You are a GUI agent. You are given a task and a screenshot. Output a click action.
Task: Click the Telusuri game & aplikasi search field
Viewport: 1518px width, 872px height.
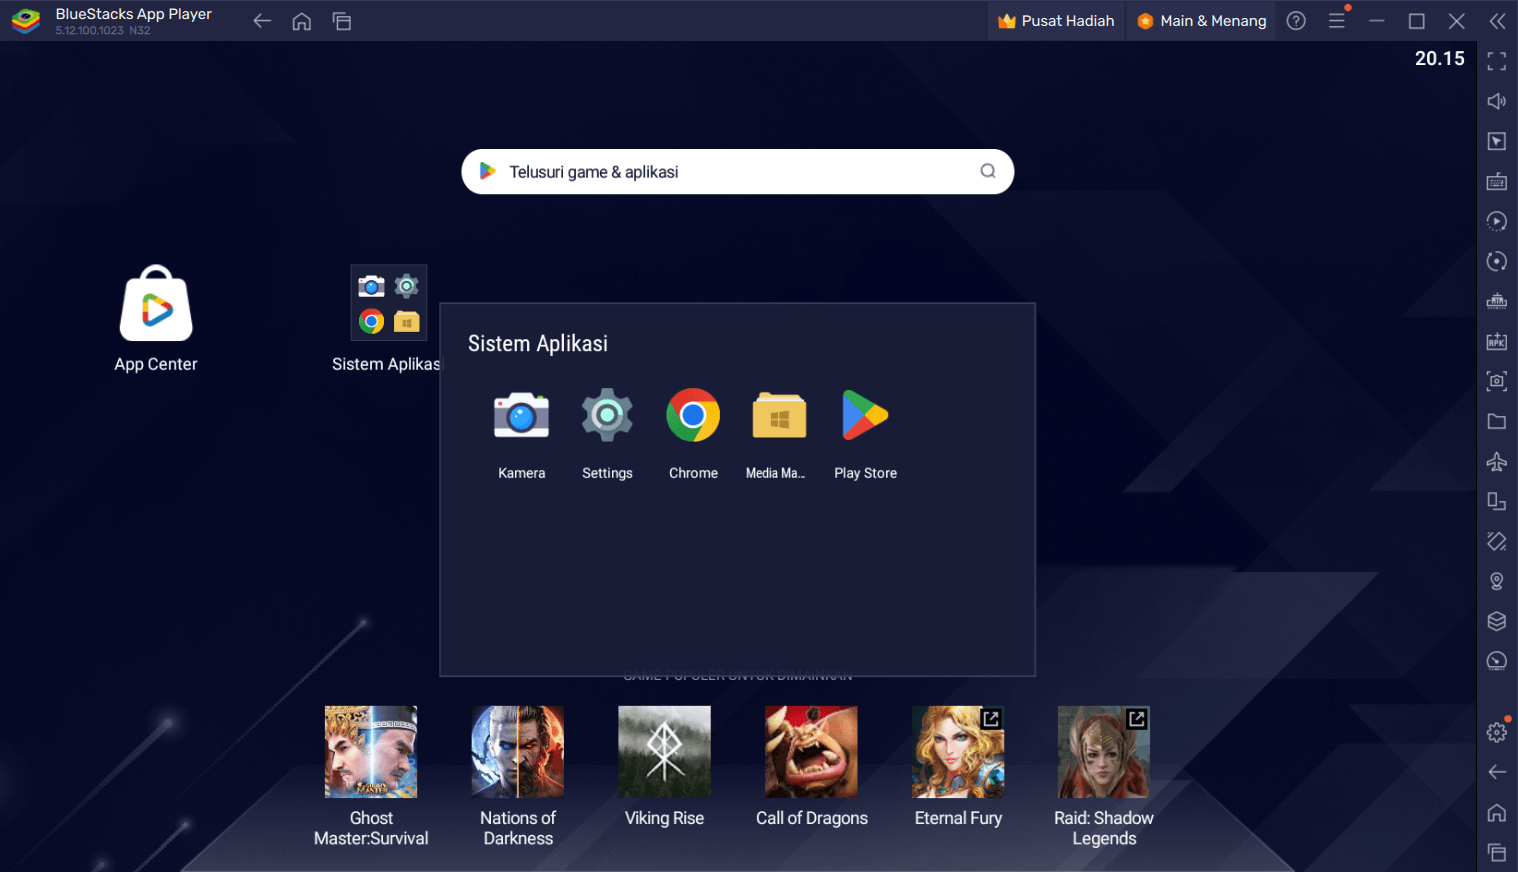[738, 172]
